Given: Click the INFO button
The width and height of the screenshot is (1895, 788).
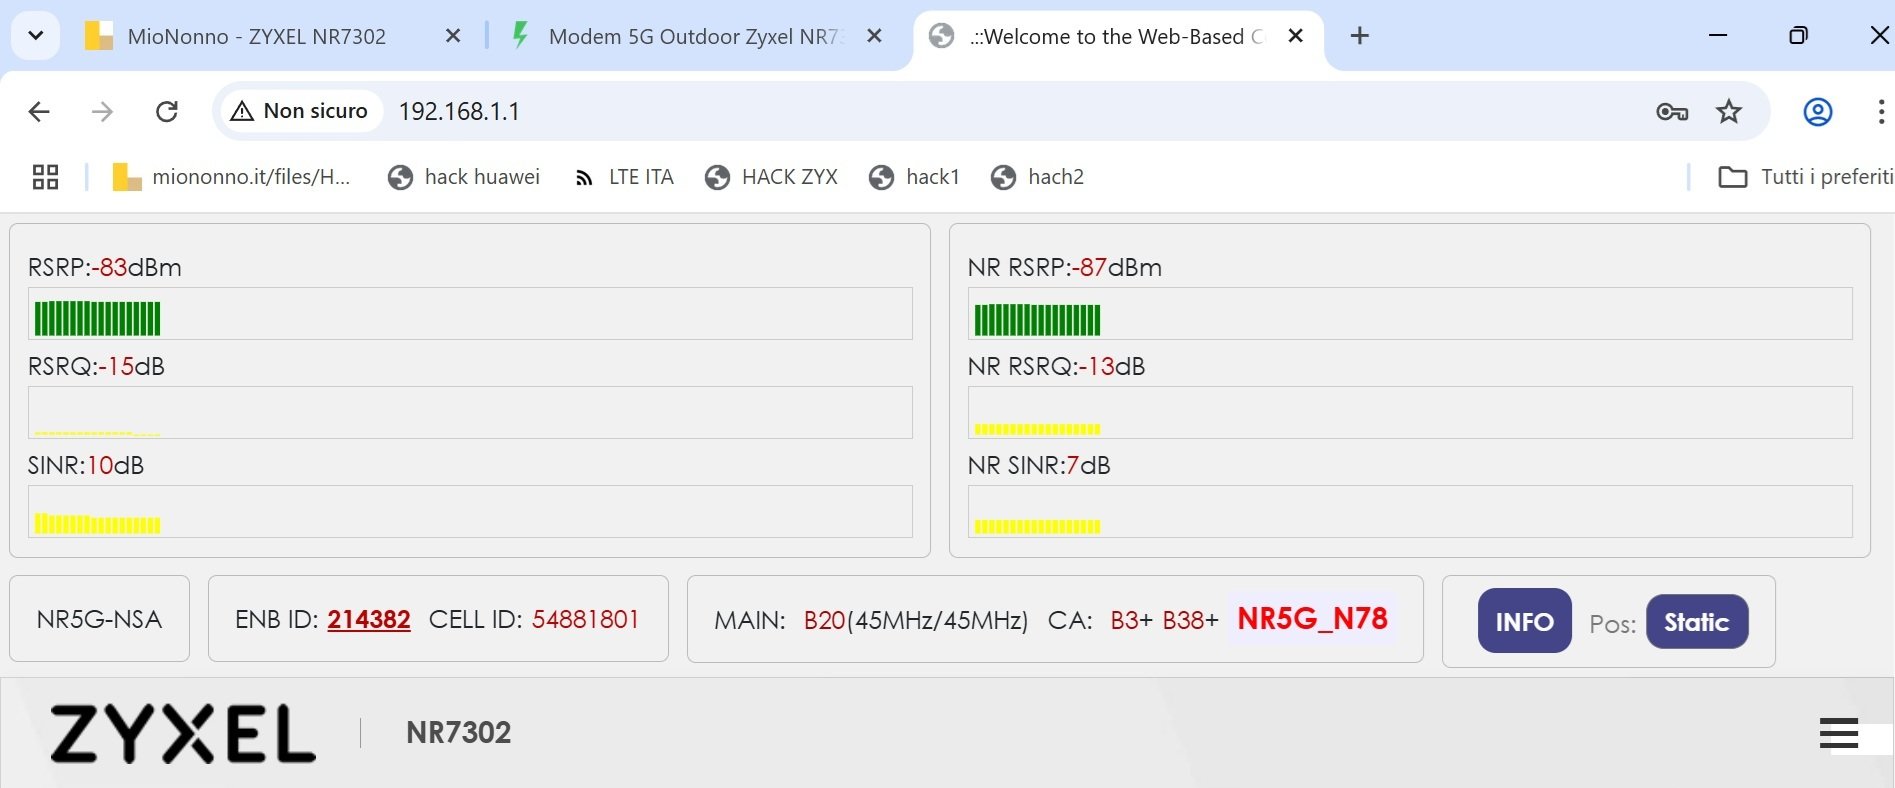Looking at the screenshot, I should 1525,621.
